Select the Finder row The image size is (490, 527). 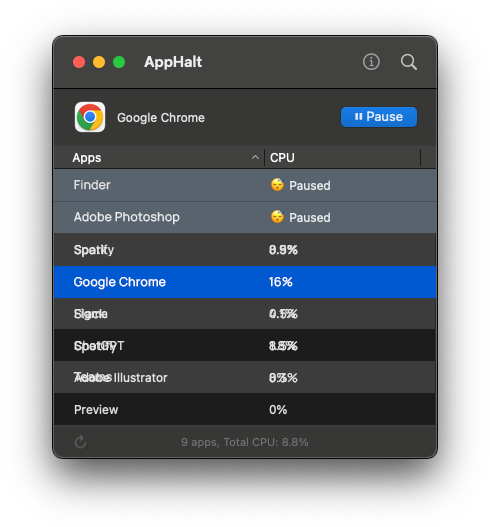[245, 185]
